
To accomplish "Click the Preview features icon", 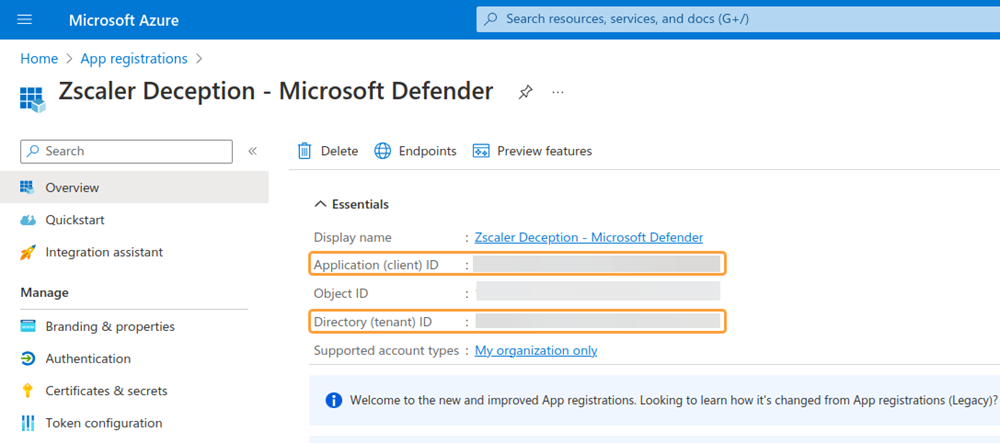I will tap(480, 151).
